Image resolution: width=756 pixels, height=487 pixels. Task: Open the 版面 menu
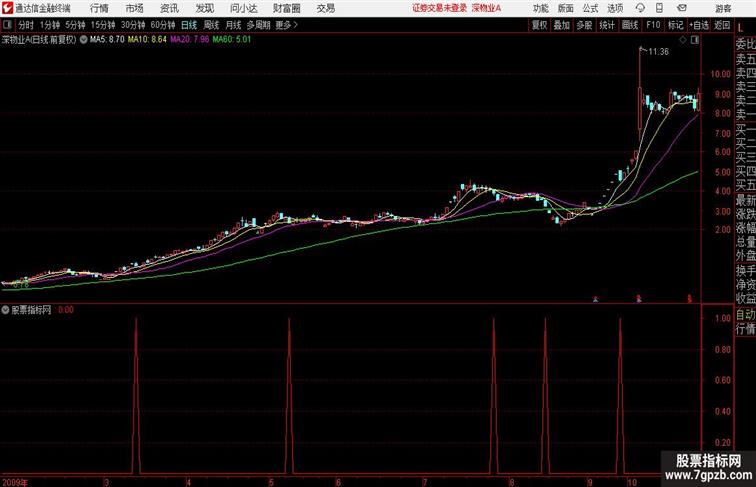coord(565,8)
